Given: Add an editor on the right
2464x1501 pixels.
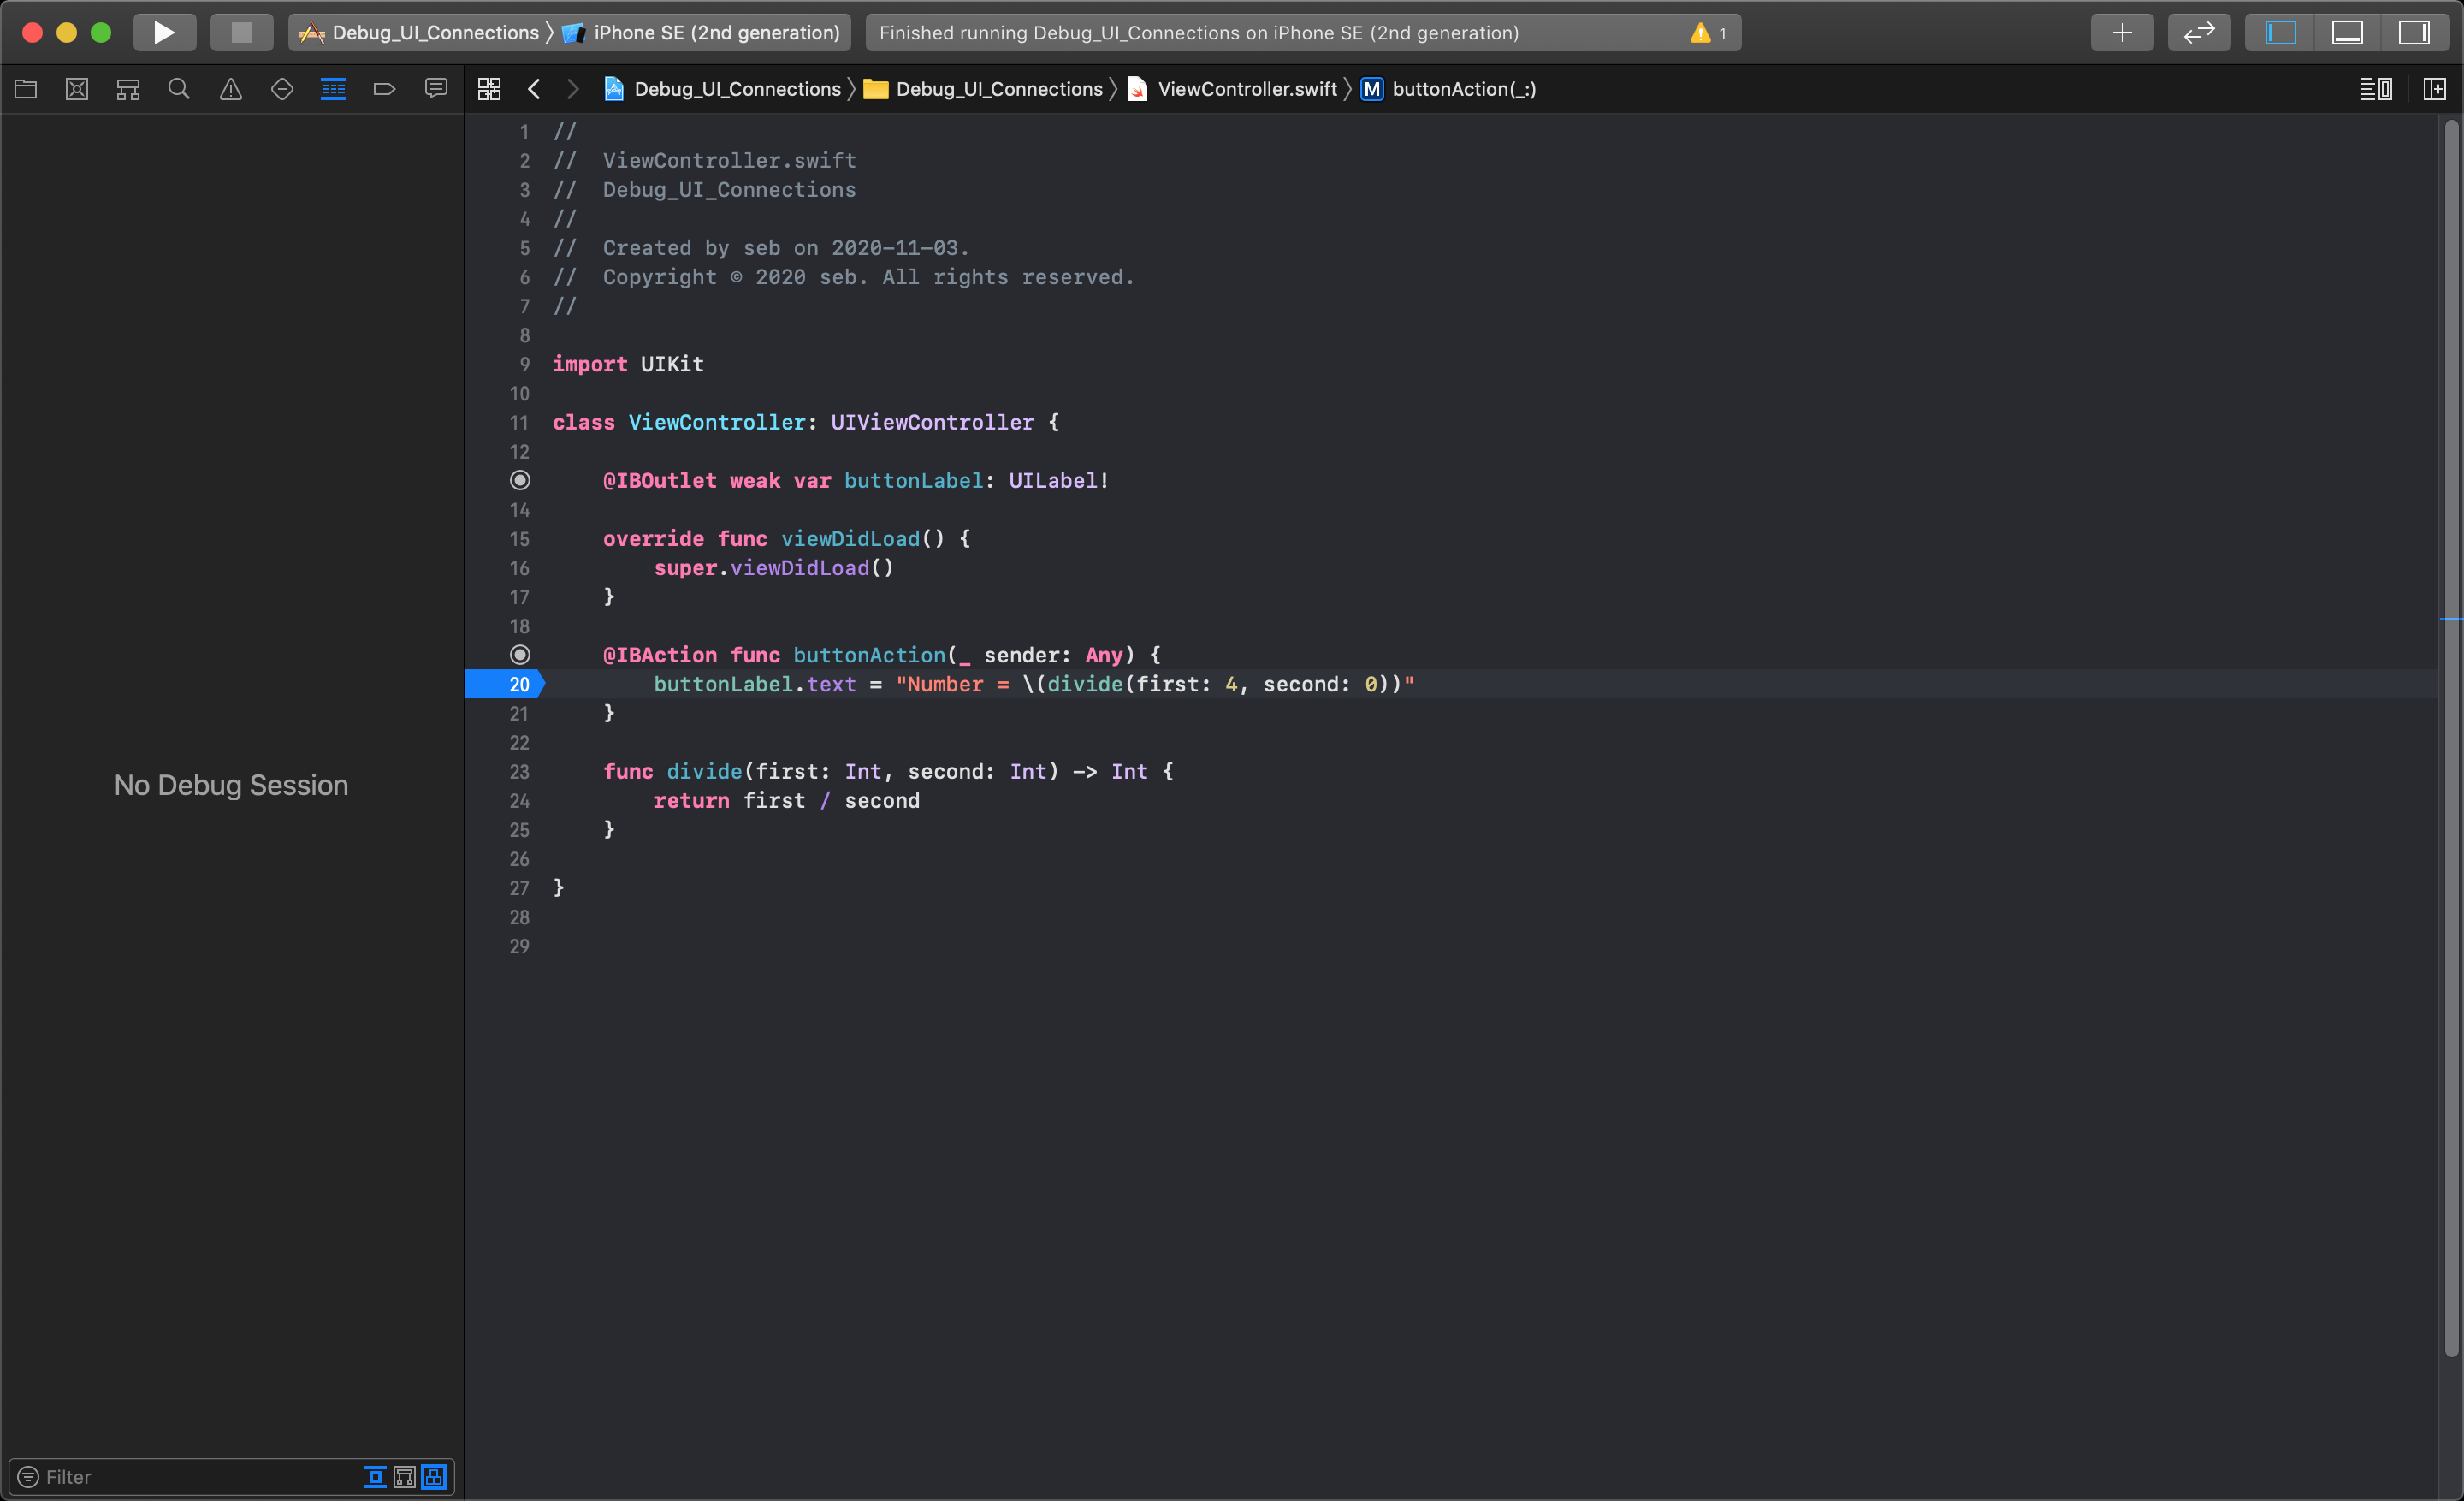Looking at the screenshot, I should pos(2435,89).
